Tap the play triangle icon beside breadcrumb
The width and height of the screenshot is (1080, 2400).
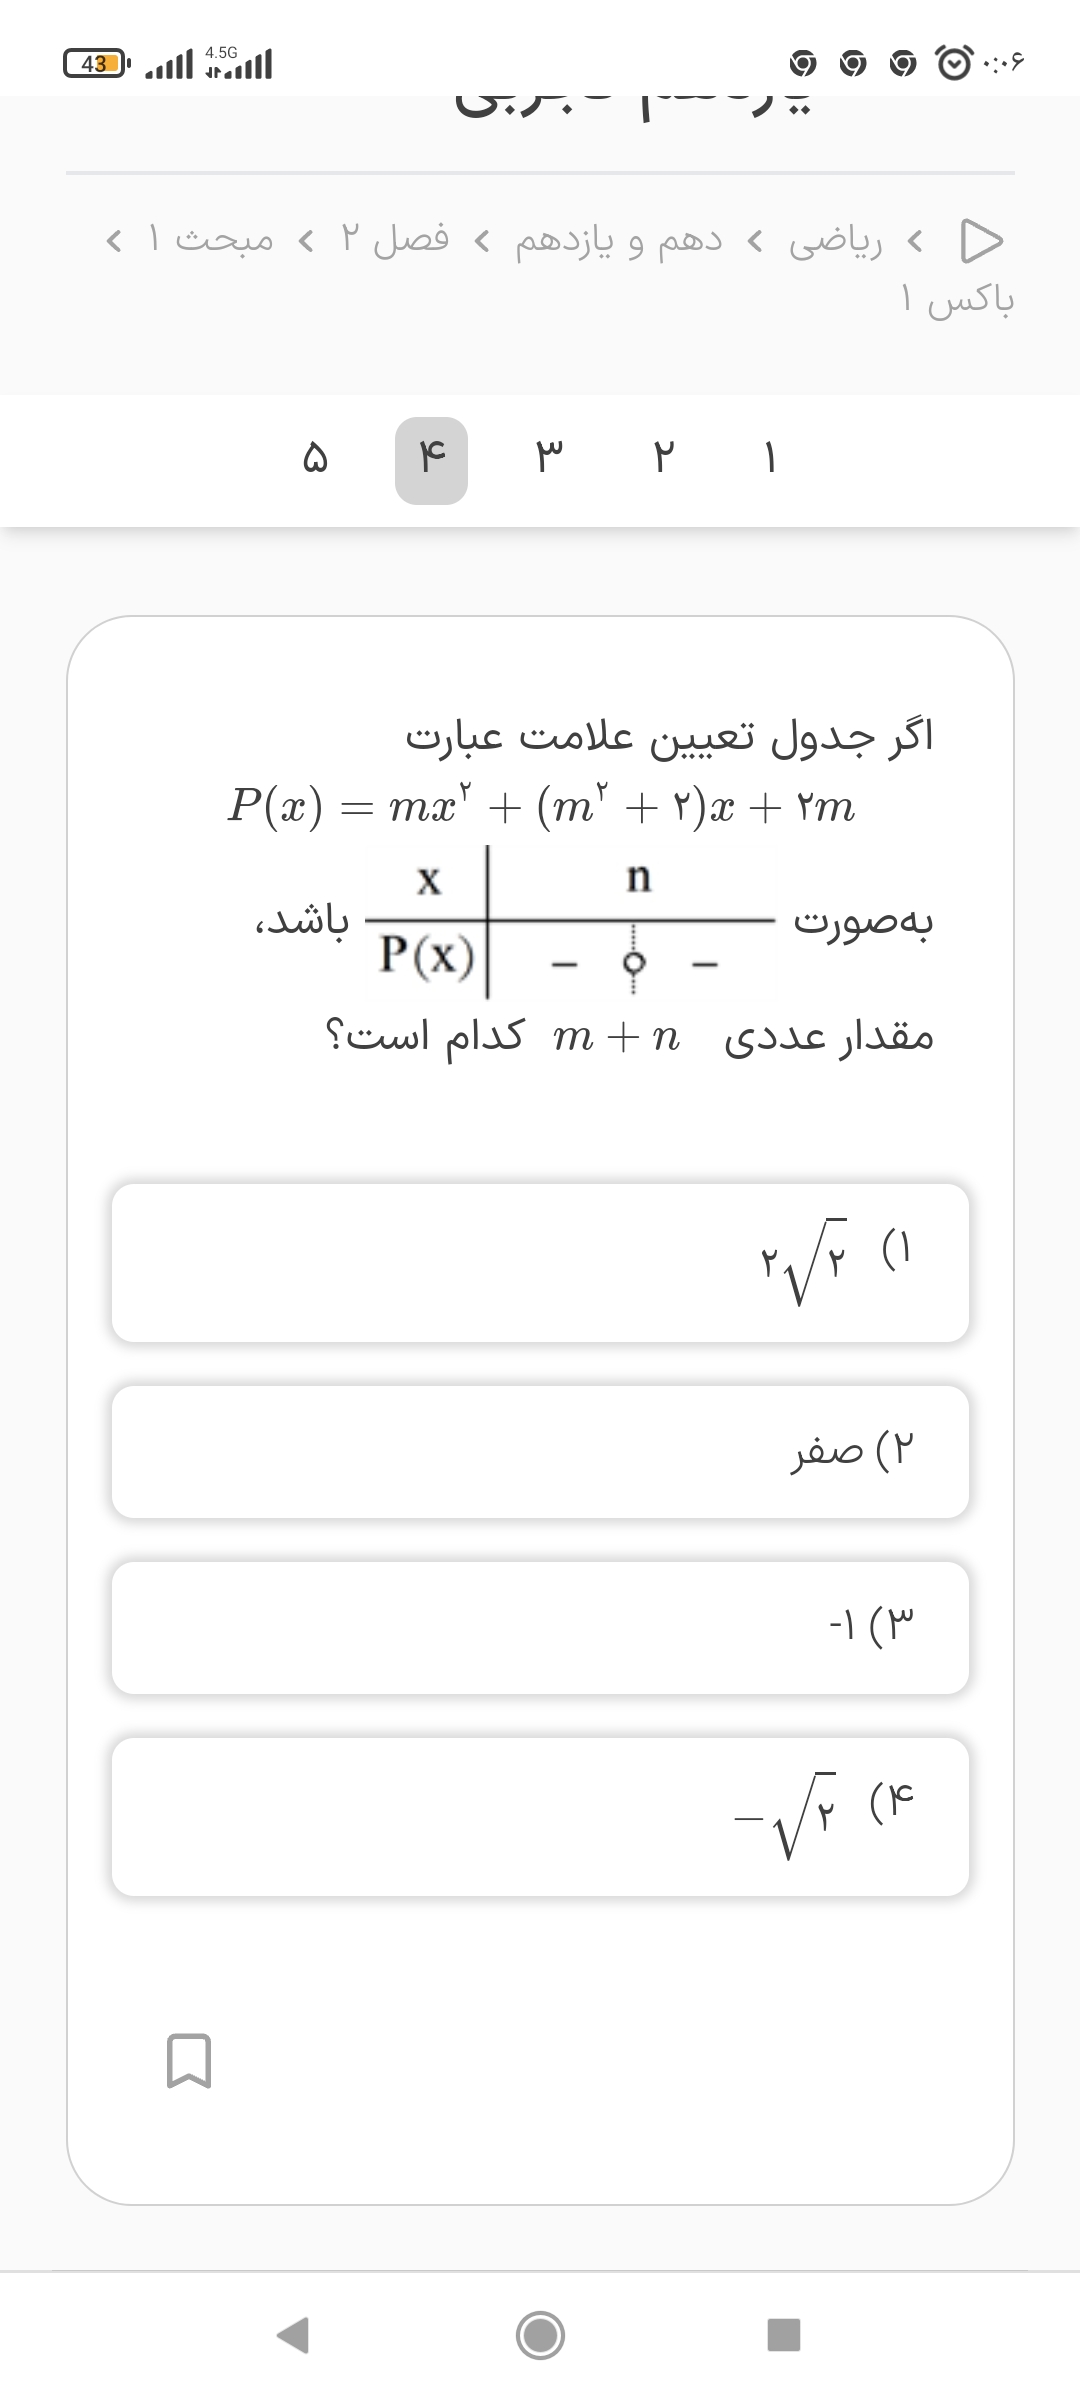(980, 241)
